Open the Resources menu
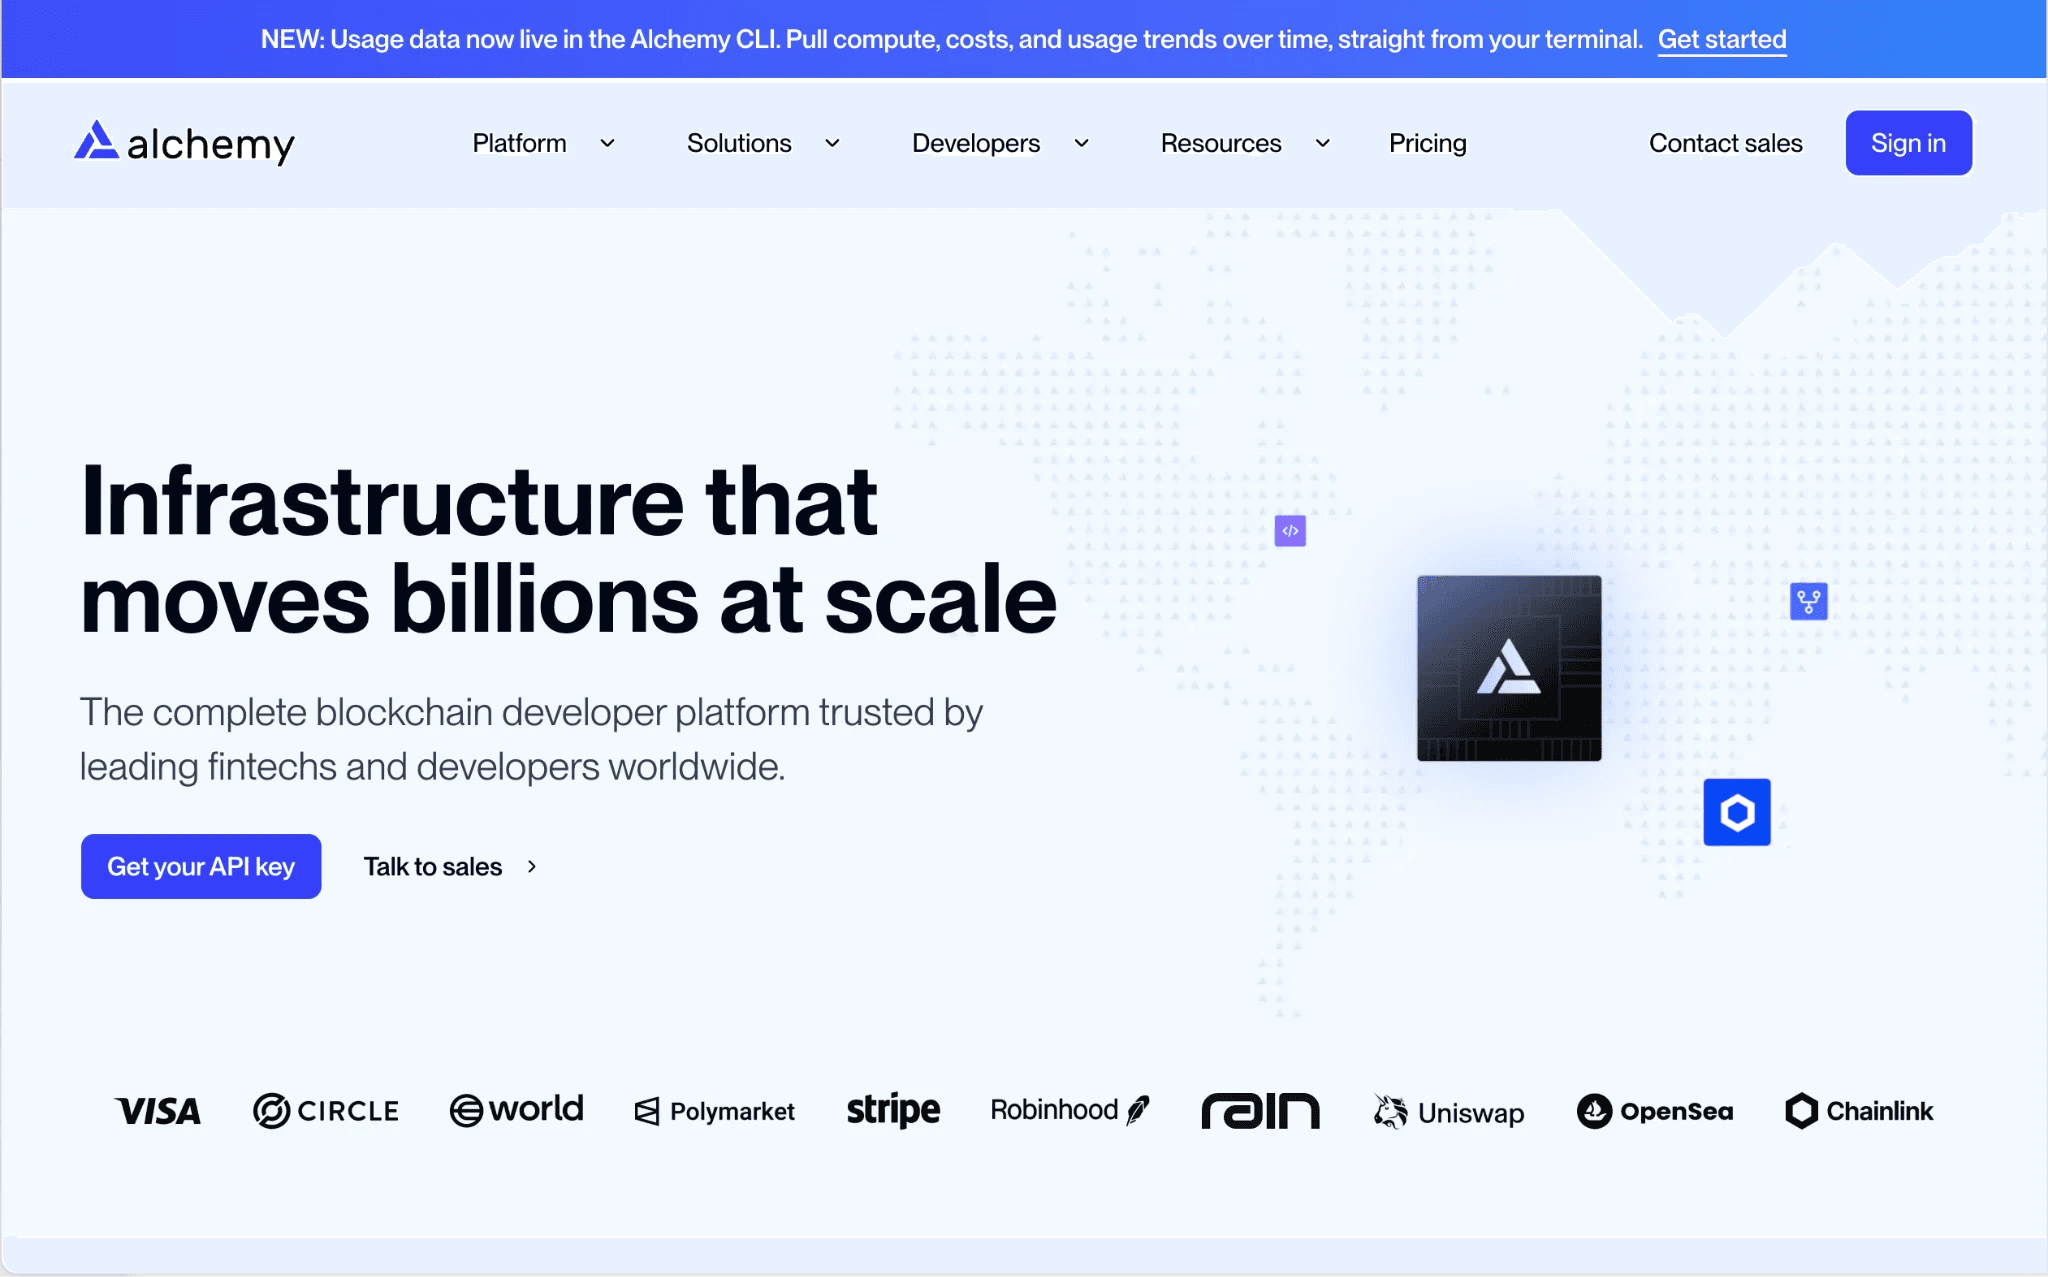This screenshot has width=2048, height=1277. pyautogui.click(x=1221, y=144)
